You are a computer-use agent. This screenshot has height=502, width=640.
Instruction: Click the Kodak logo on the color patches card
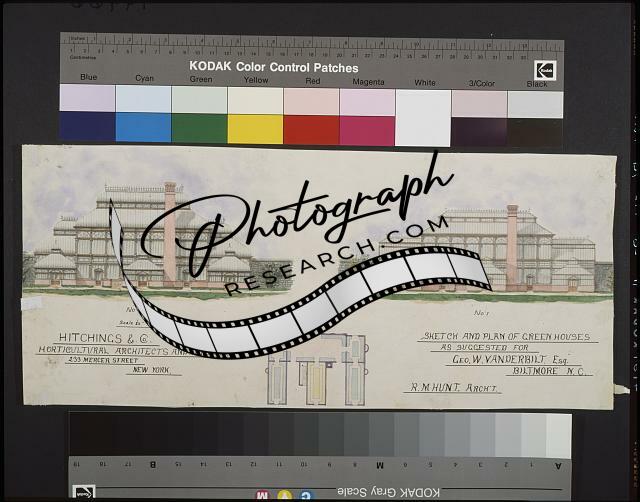(545, 71)
